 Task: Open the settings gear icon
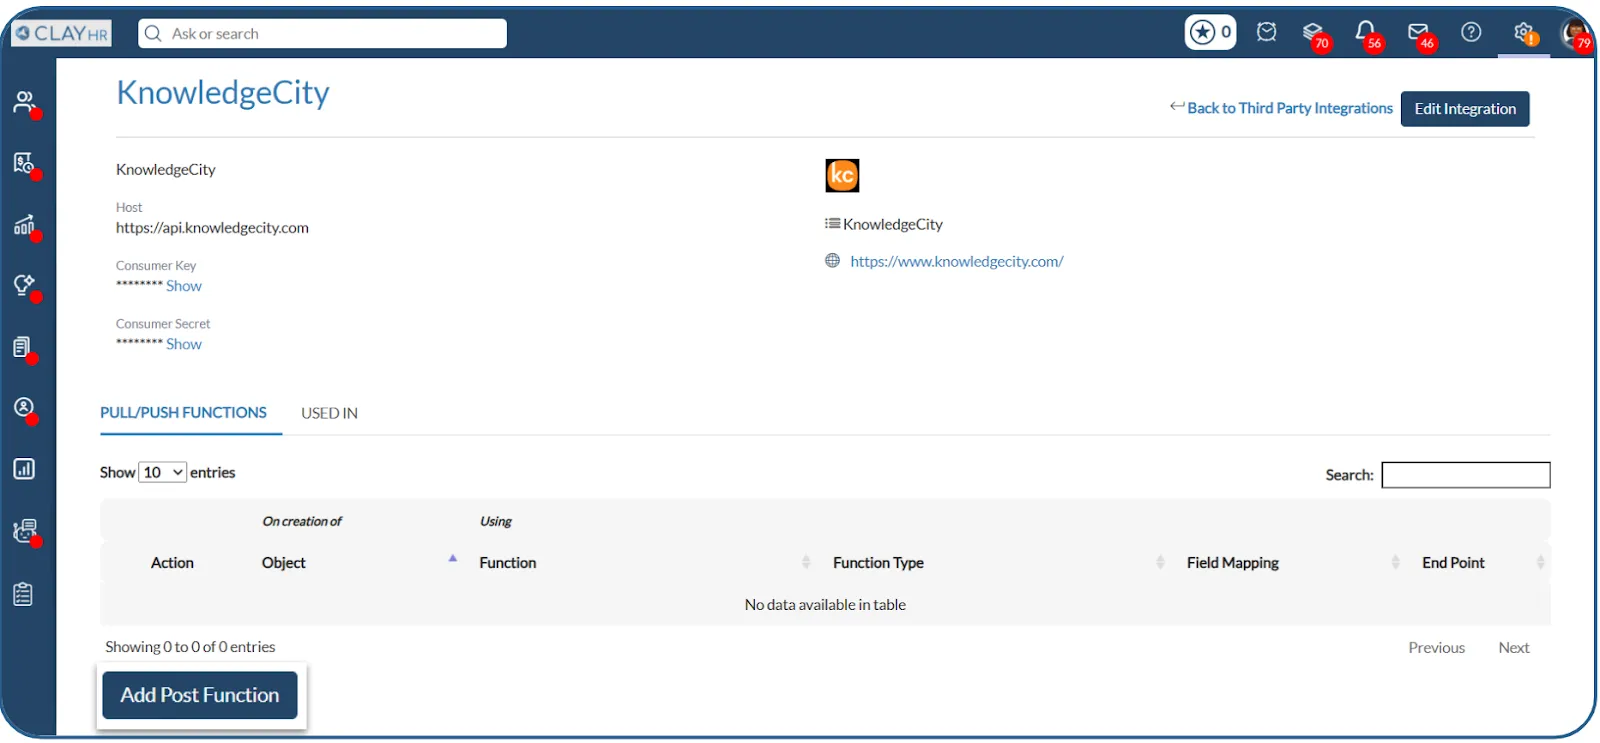[1524, 33]
